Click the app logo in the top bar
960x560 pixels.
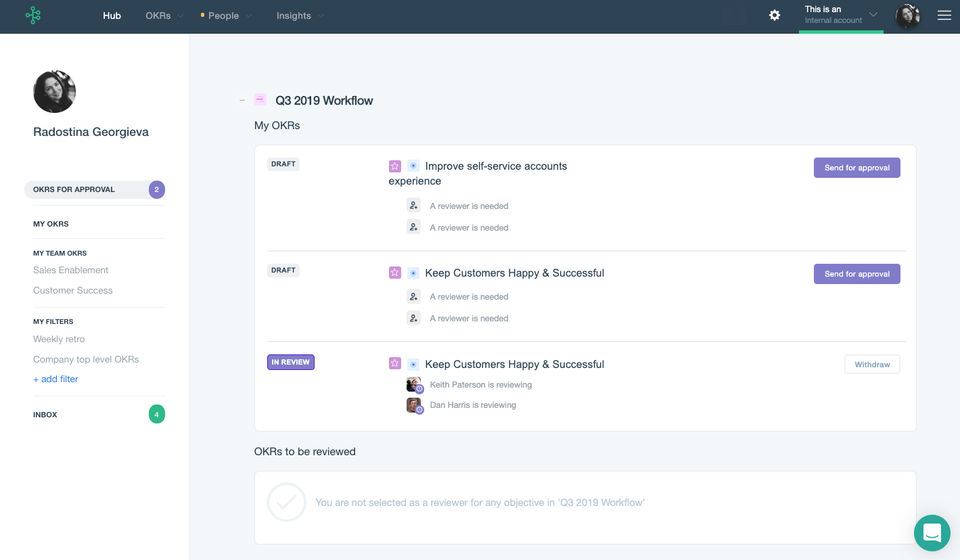33,16
